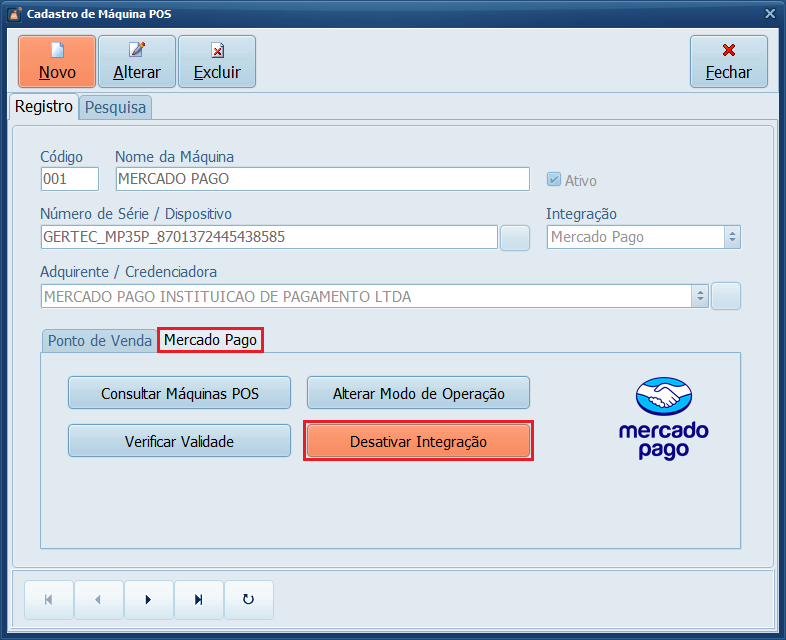Go to the next record
The height and width of the screenshot is (640, 786).
[x=149, y=599]
